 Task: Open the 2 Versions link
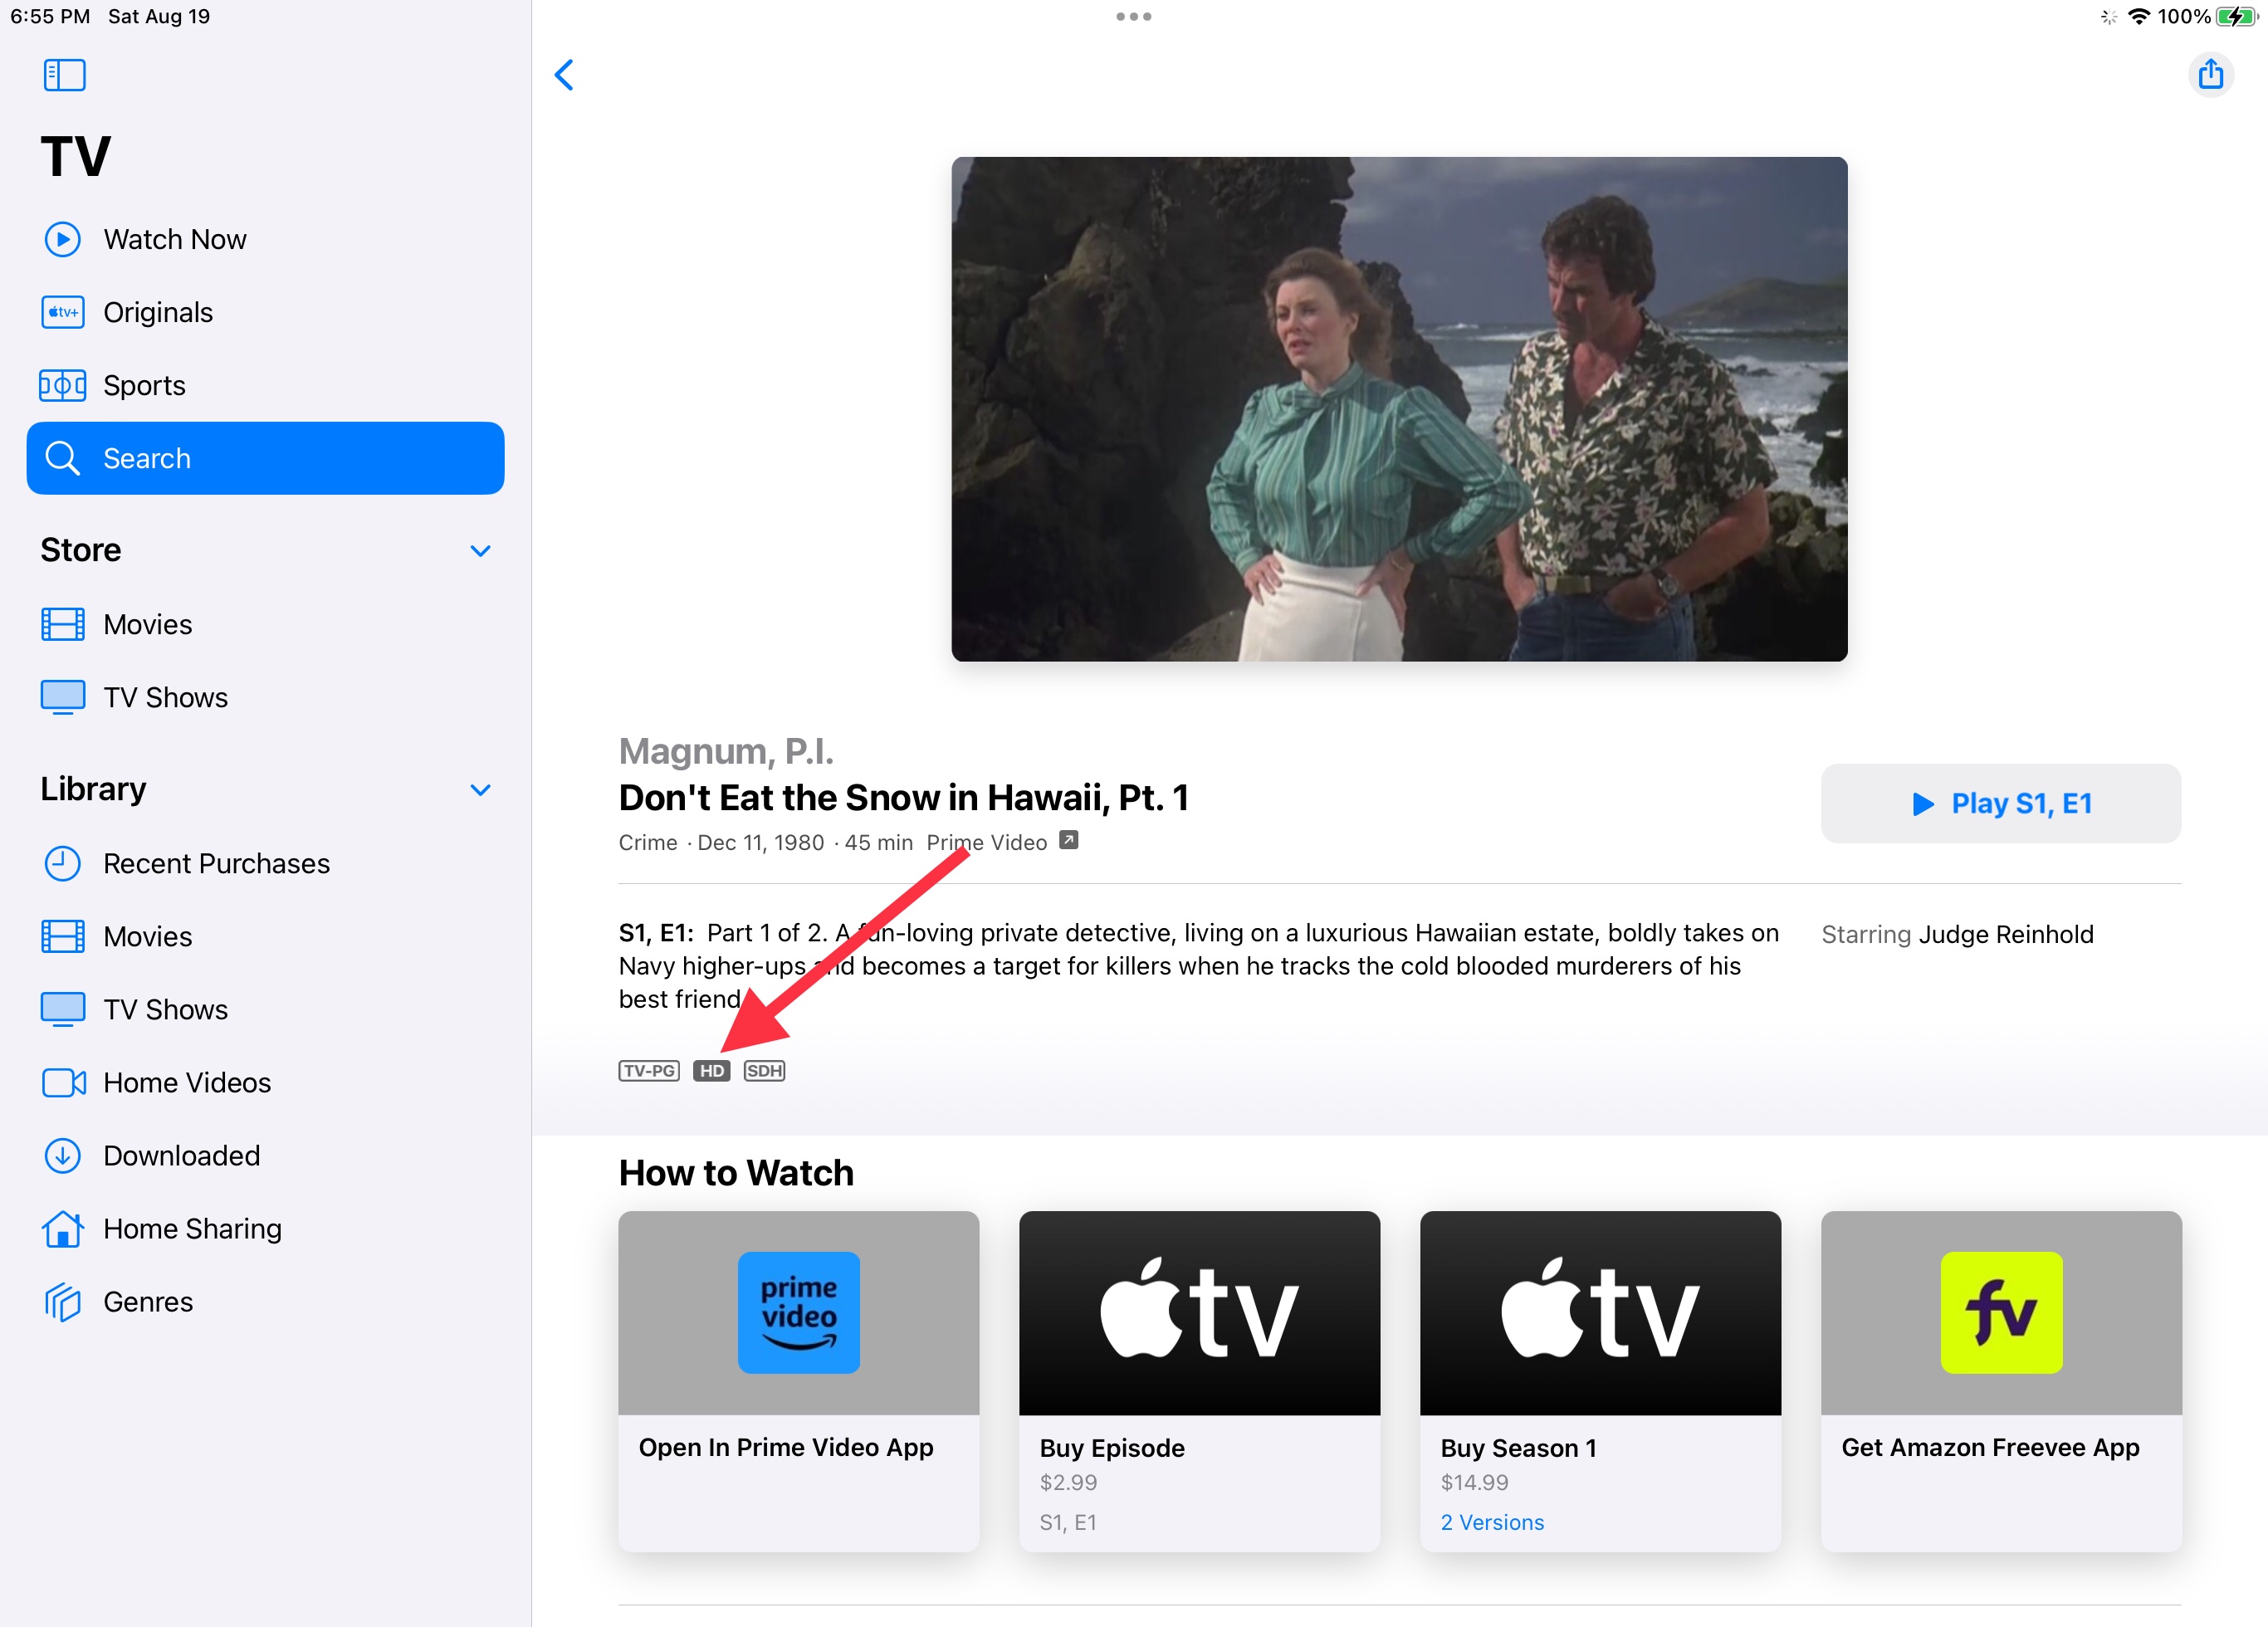(x=1491, y=1522)
